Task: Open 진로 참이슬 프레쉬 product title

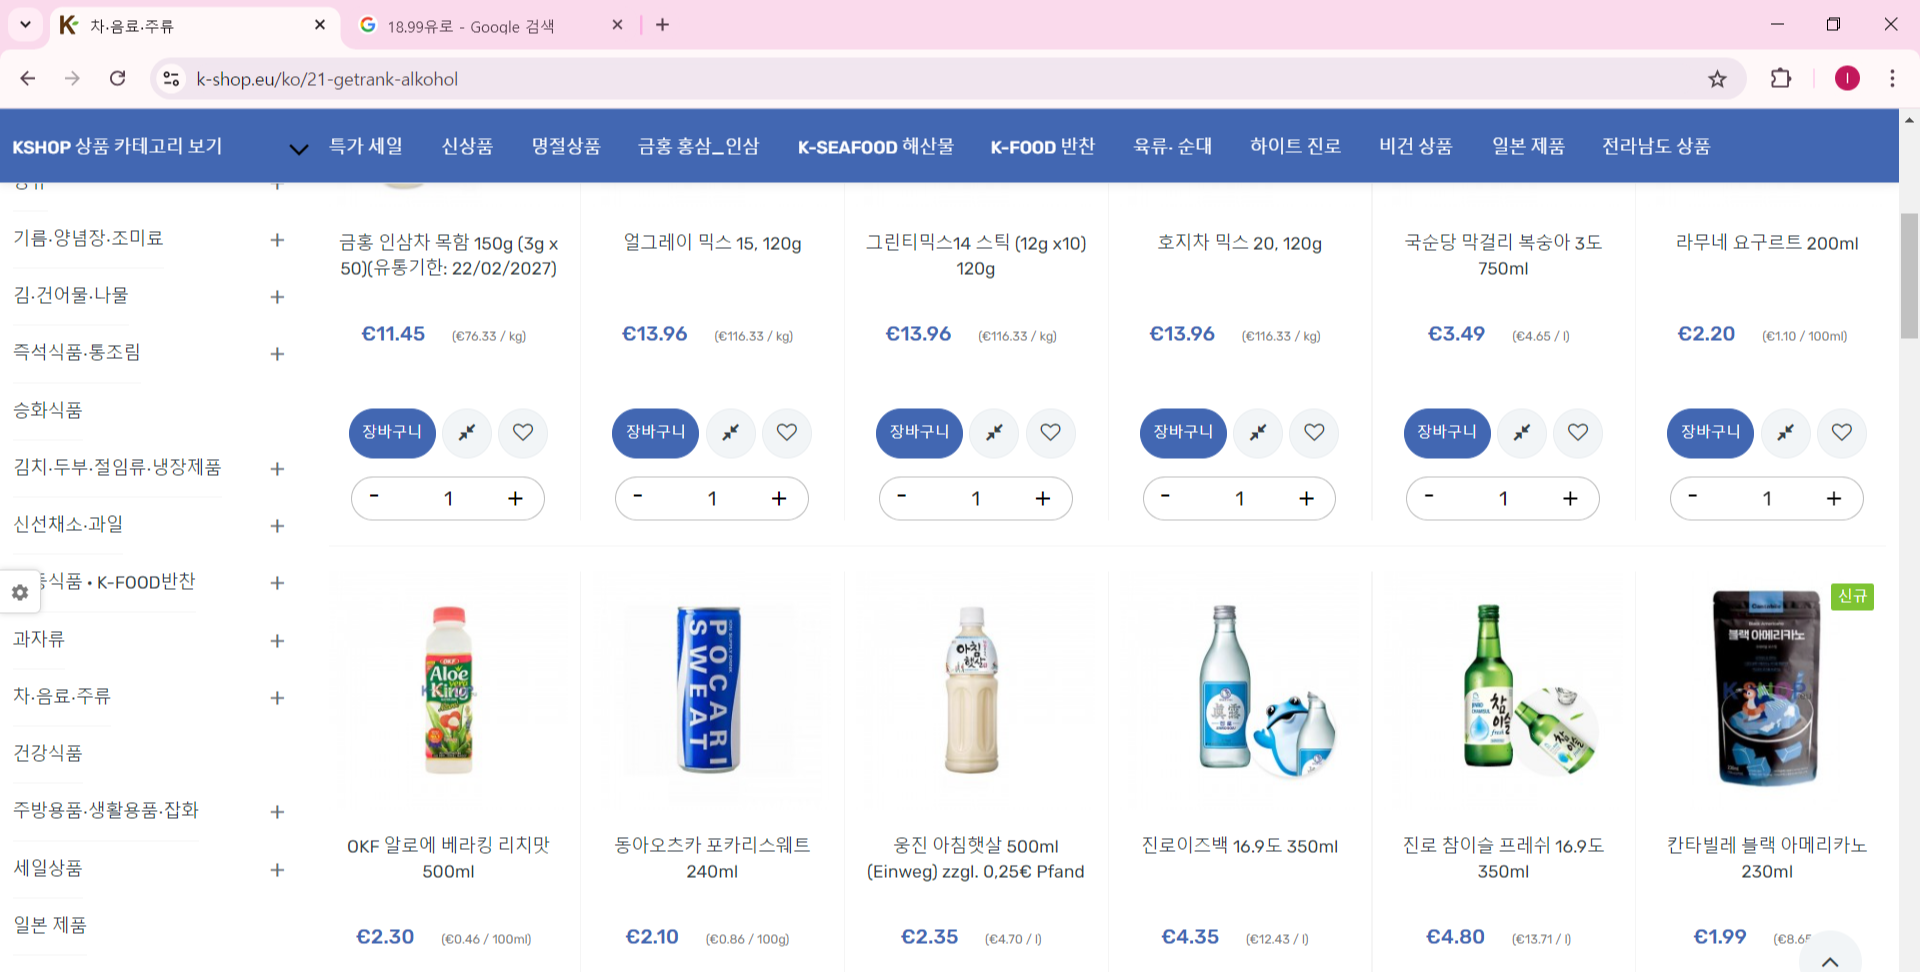Action: (x=1503, y=858)
